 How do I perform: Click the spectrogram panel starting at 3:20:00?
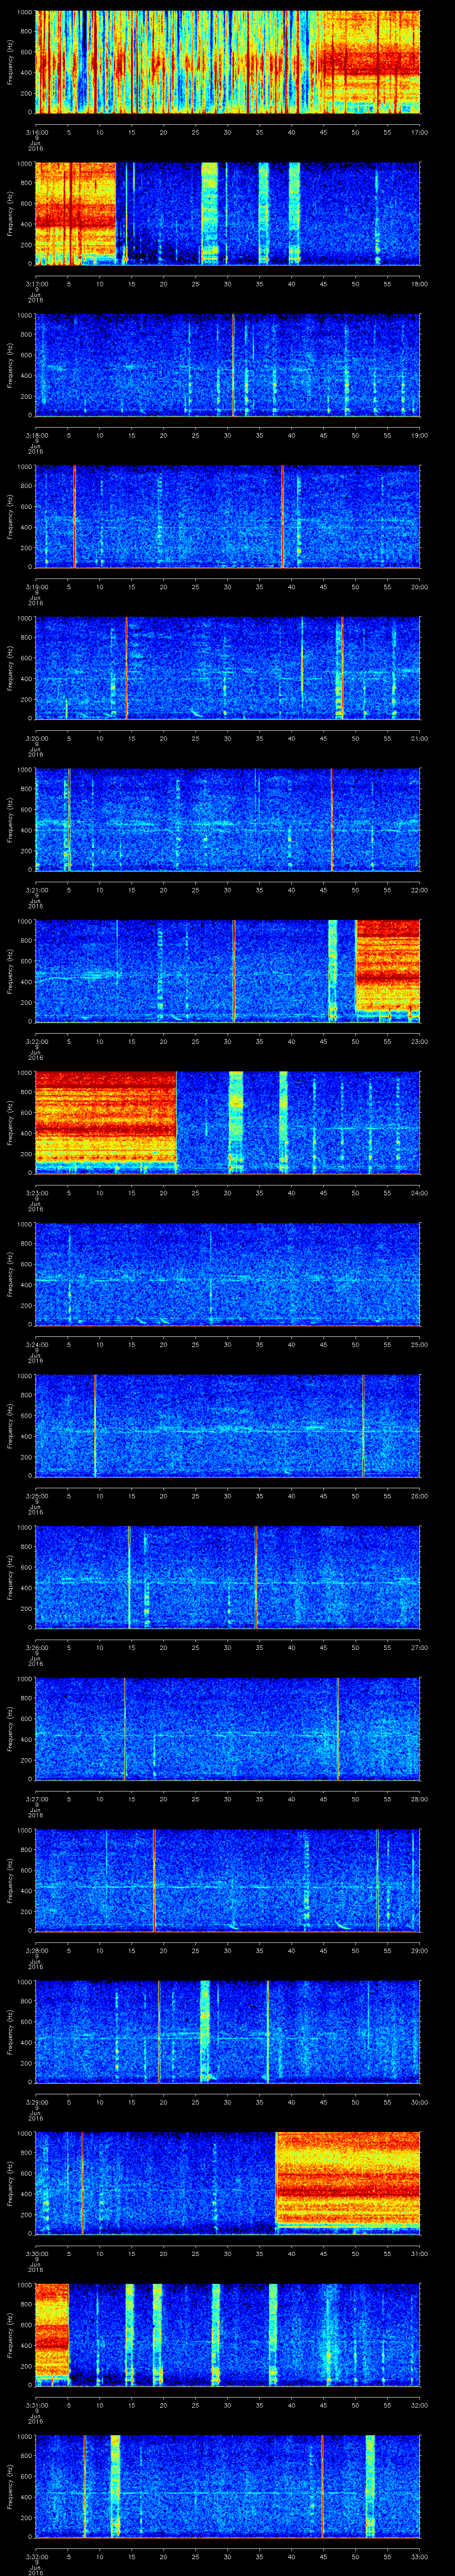(227, 668)
